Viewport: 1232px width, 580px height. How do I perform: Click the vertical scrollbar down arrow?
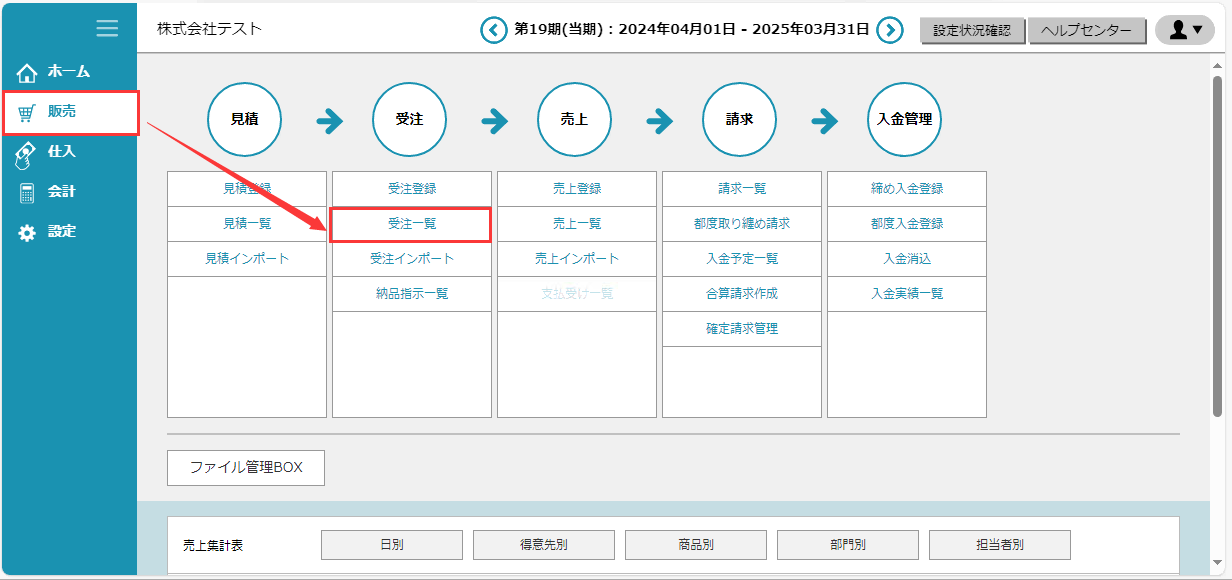(1217, 562)
